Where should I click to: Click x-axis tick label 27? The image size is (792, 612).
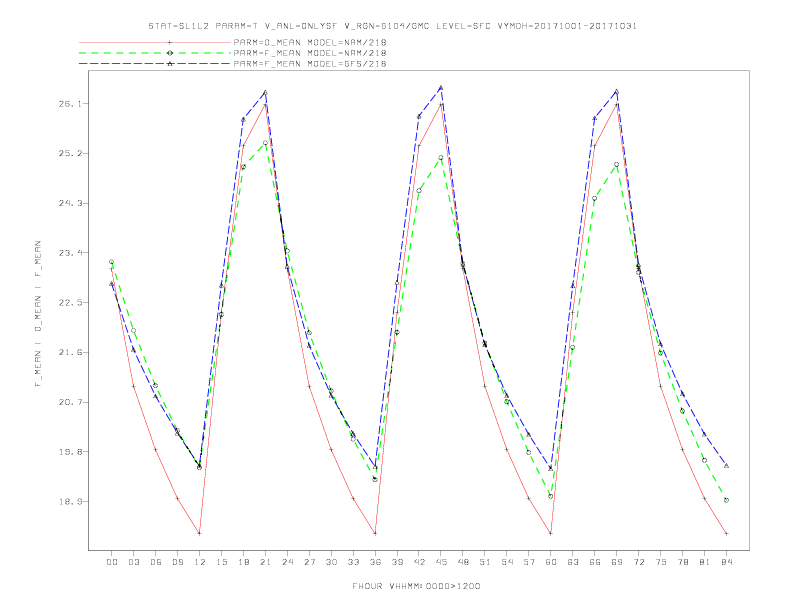click(309, 562)
